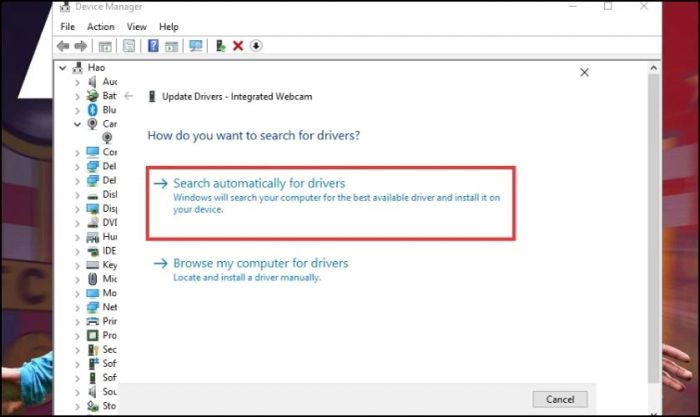Collapse the Hao root node
The width and height of the screenshot is (700, 417).
(62, 68)
